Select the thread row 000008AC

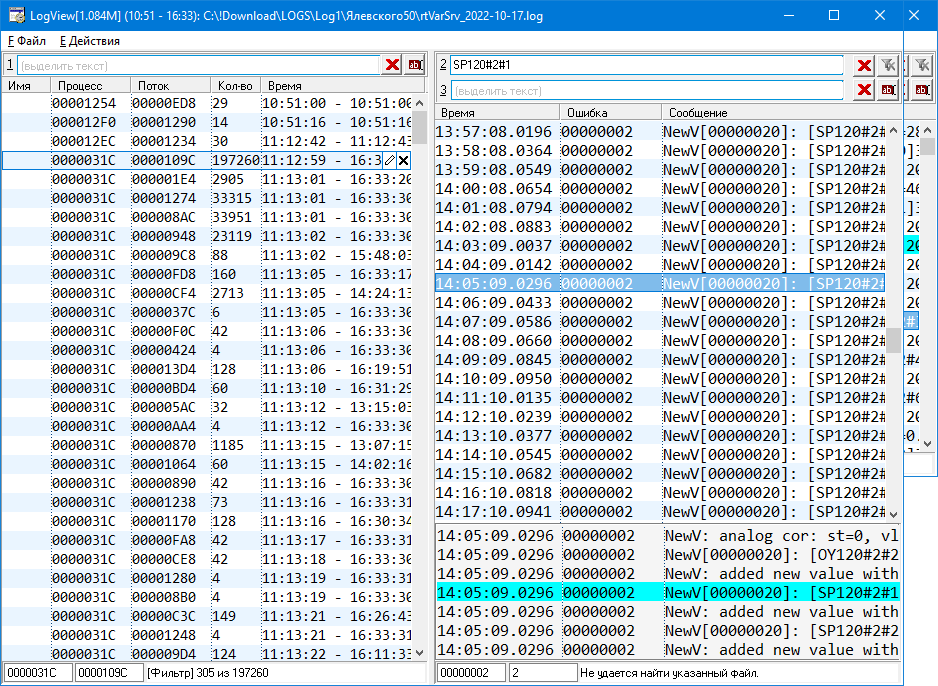207,217
